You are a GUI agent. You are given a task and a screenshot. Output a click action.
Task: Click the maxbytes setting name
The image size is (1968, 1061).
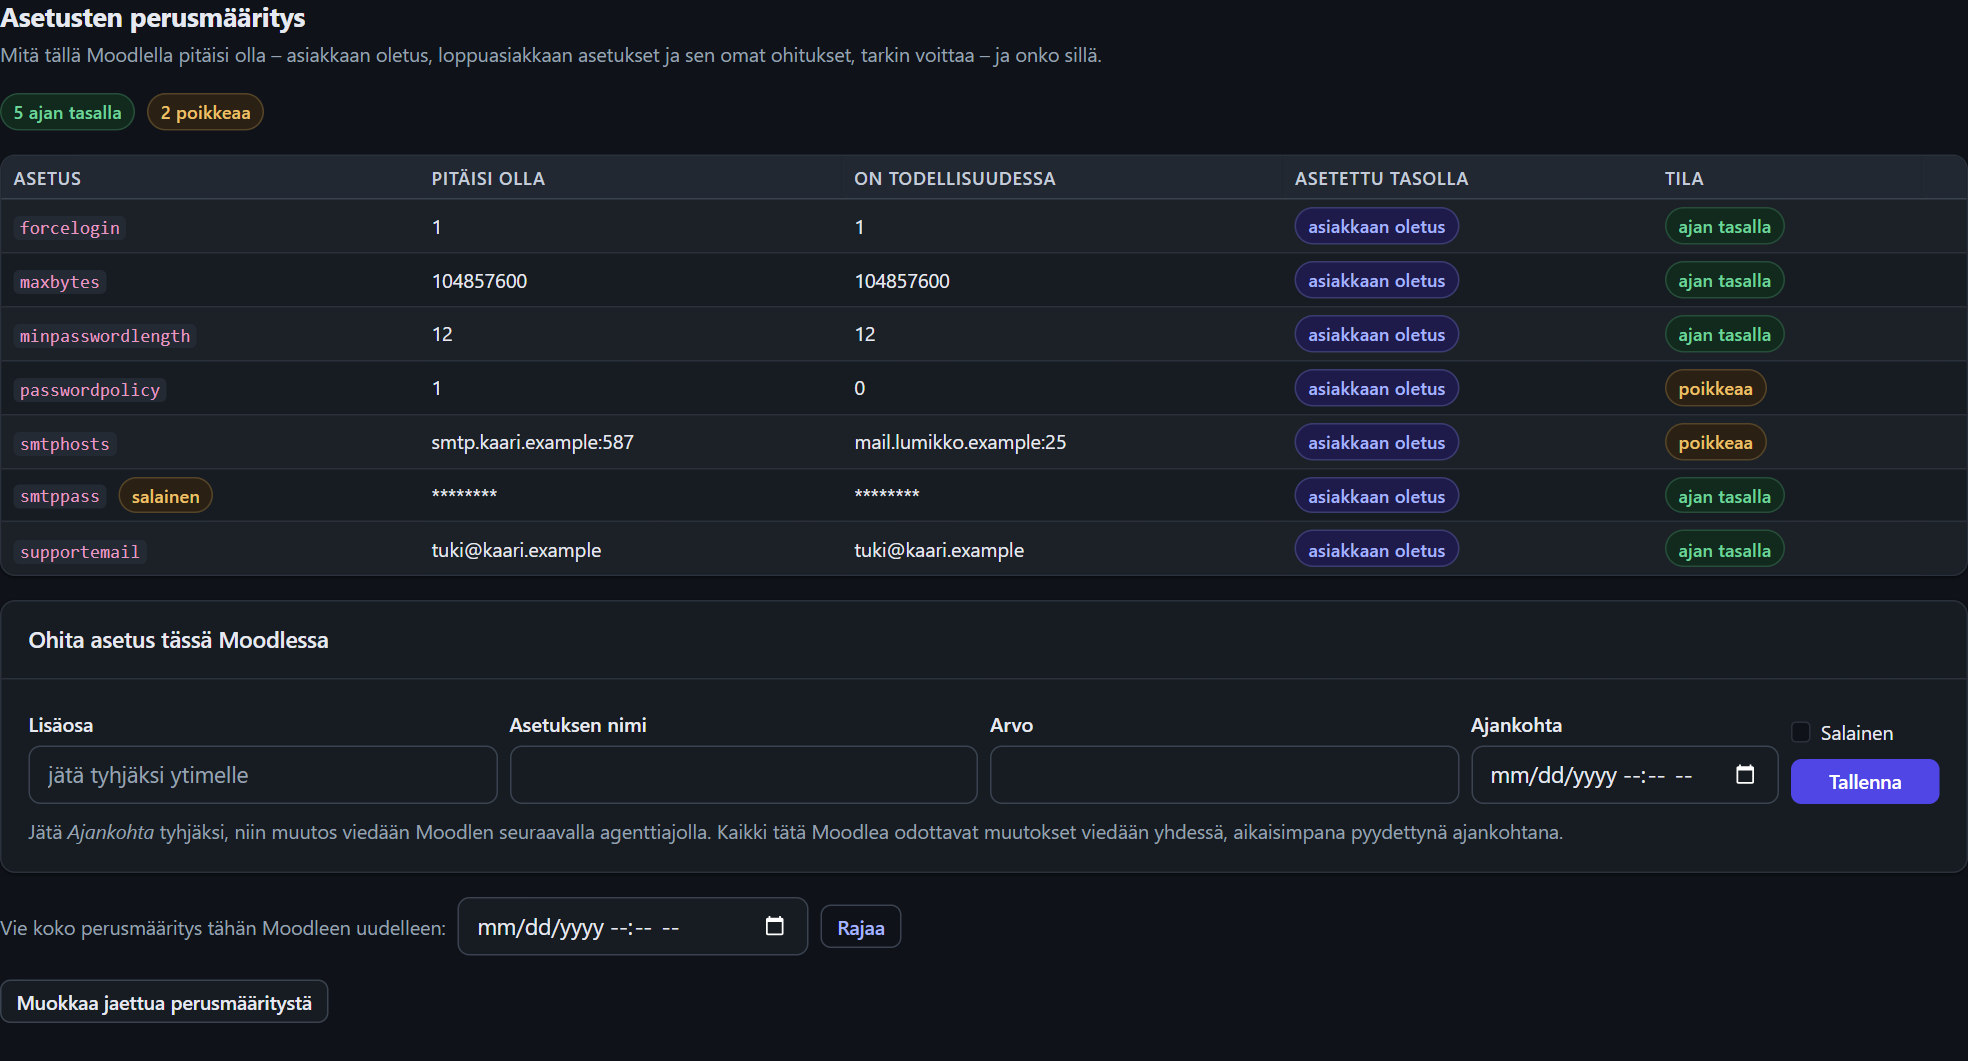(x=60, y=282)
